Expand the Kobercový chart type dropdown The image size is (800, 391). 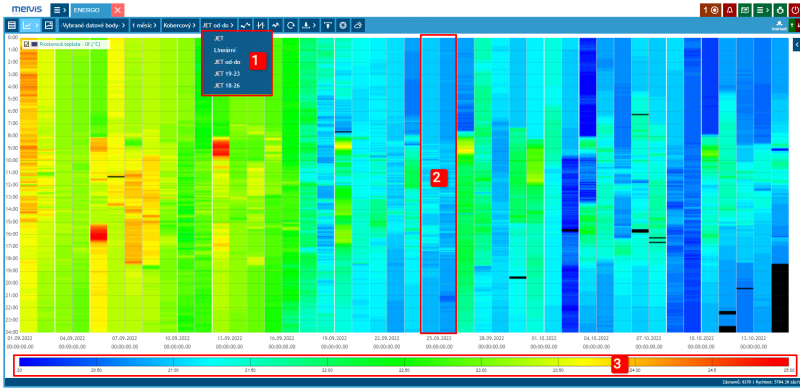click(180, 25)
